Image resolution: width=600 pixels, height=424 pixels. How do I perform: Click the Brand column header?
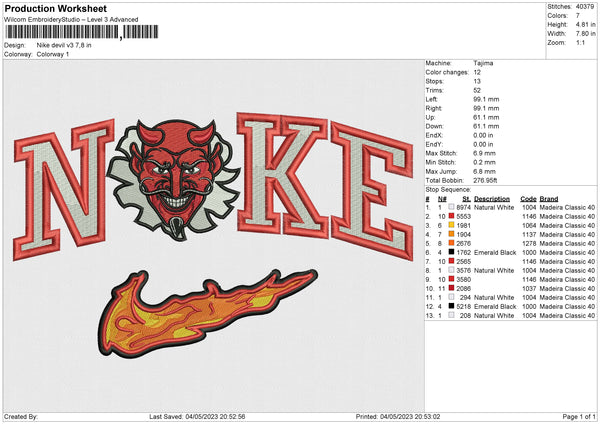(x=549, y=199)
